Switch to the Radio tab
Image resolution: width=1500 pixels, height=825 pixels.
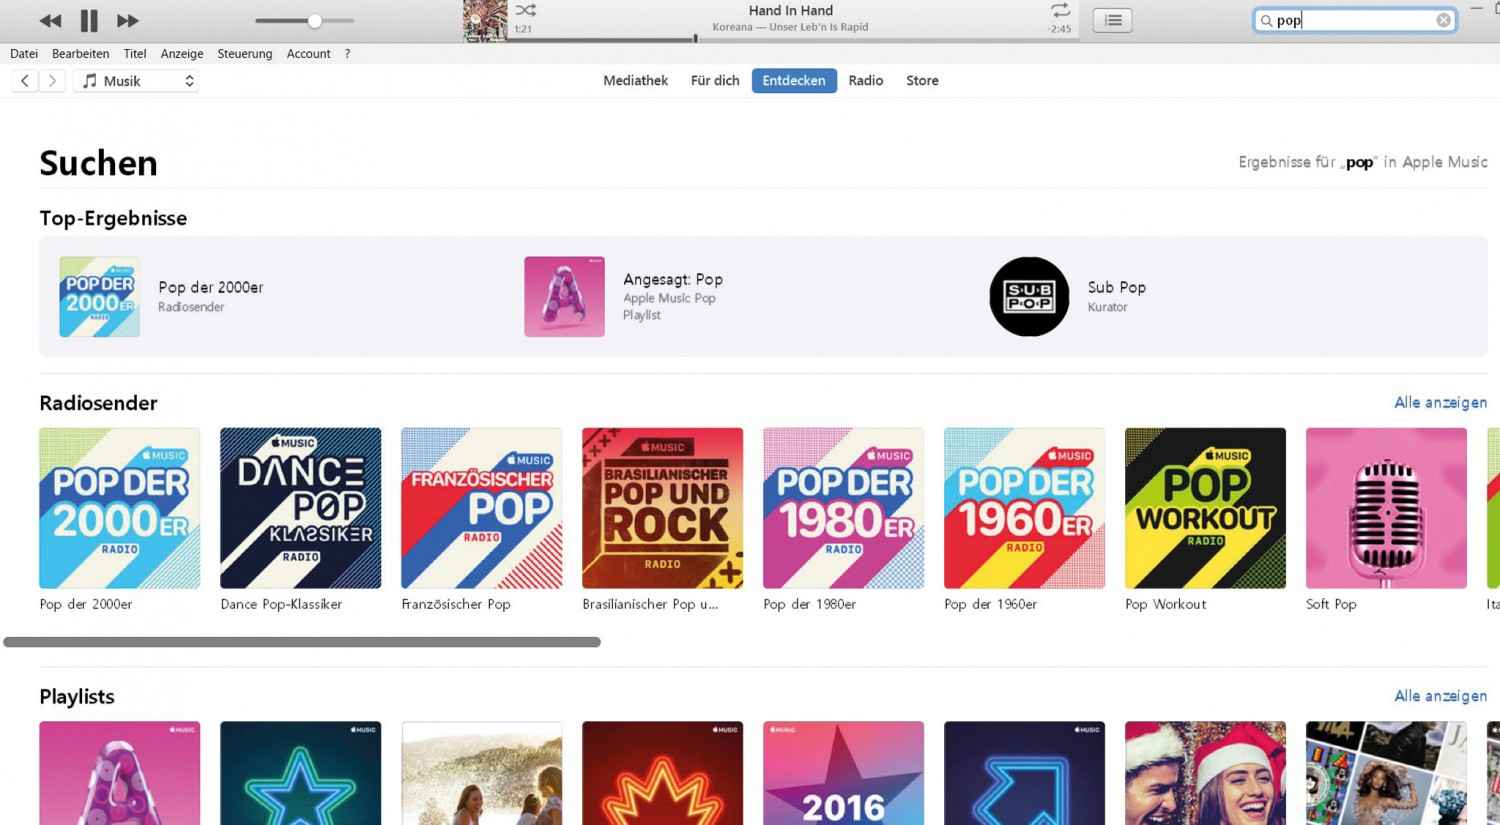(x=866, y=81)
